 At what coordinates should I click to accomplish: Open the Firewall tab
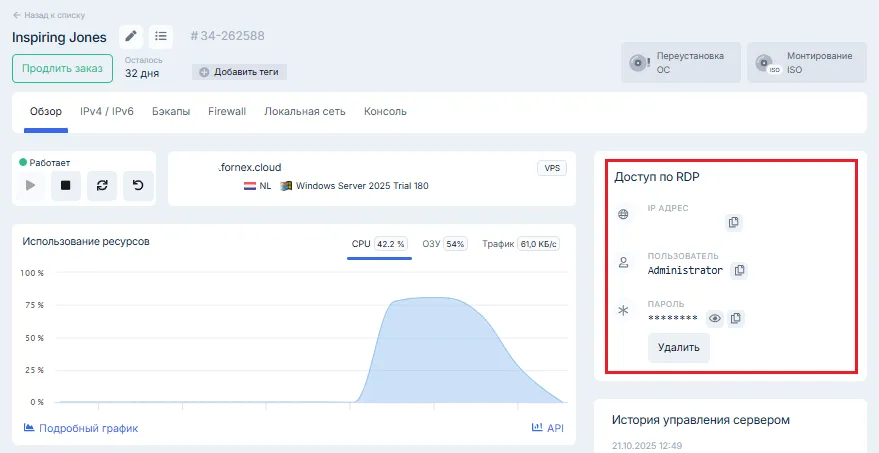[227, 112]
